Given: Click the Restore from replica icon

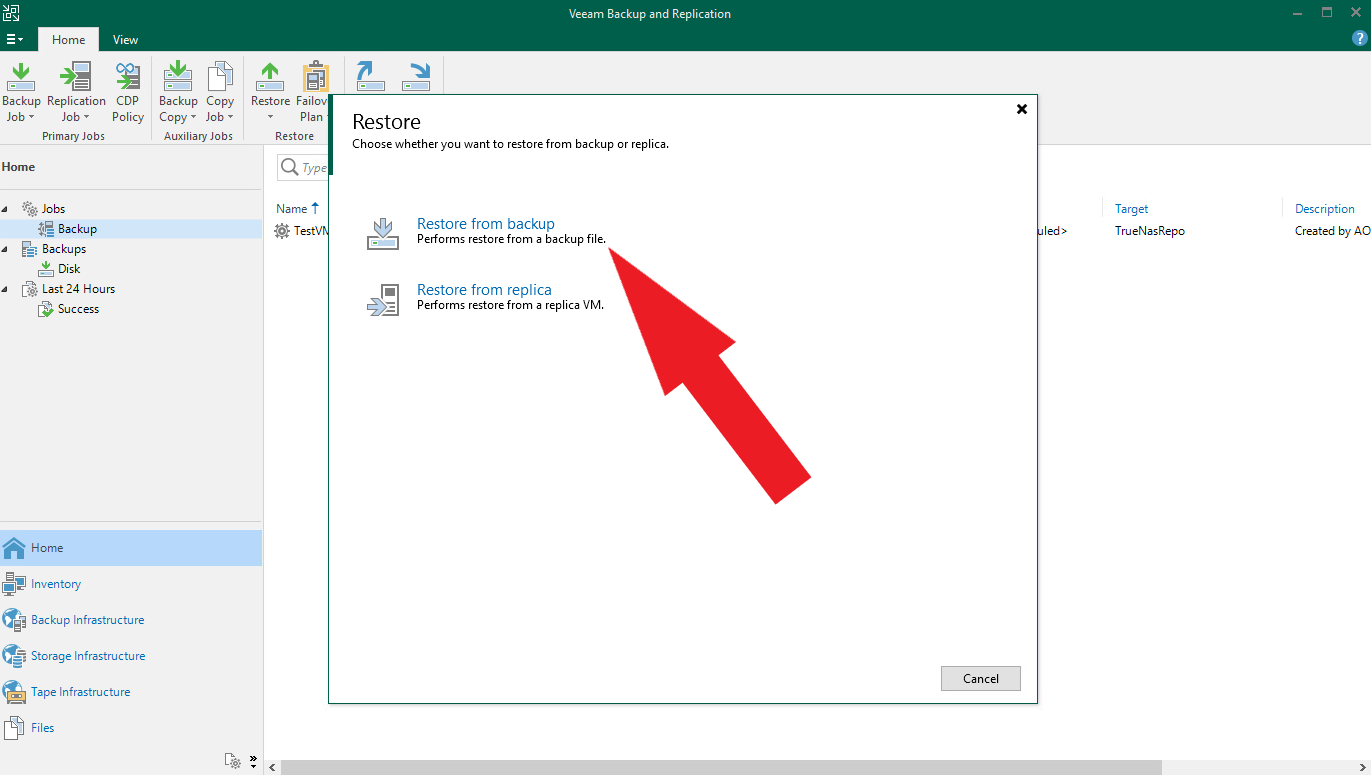Looking at the screenshot, I should point(383,299).
